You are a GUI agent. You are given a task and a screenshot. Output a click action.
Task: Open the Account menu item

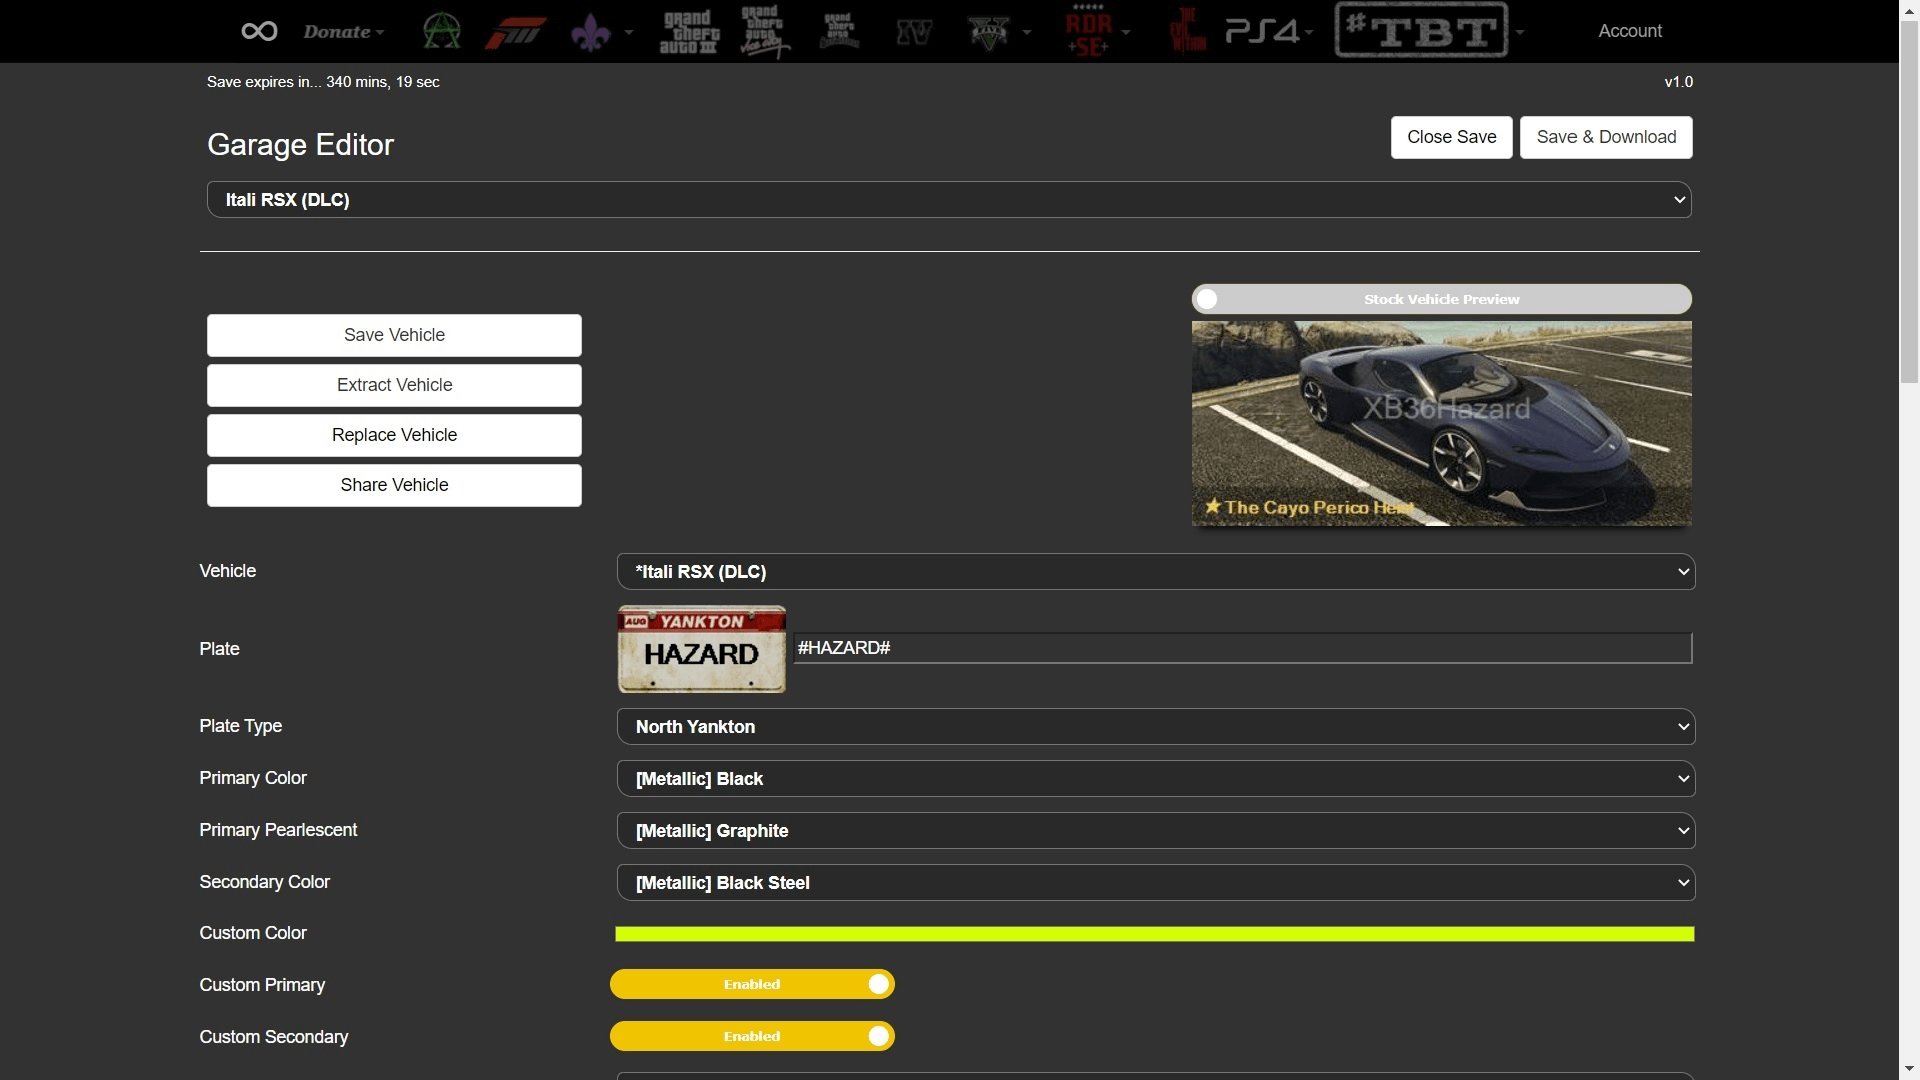1629,31
